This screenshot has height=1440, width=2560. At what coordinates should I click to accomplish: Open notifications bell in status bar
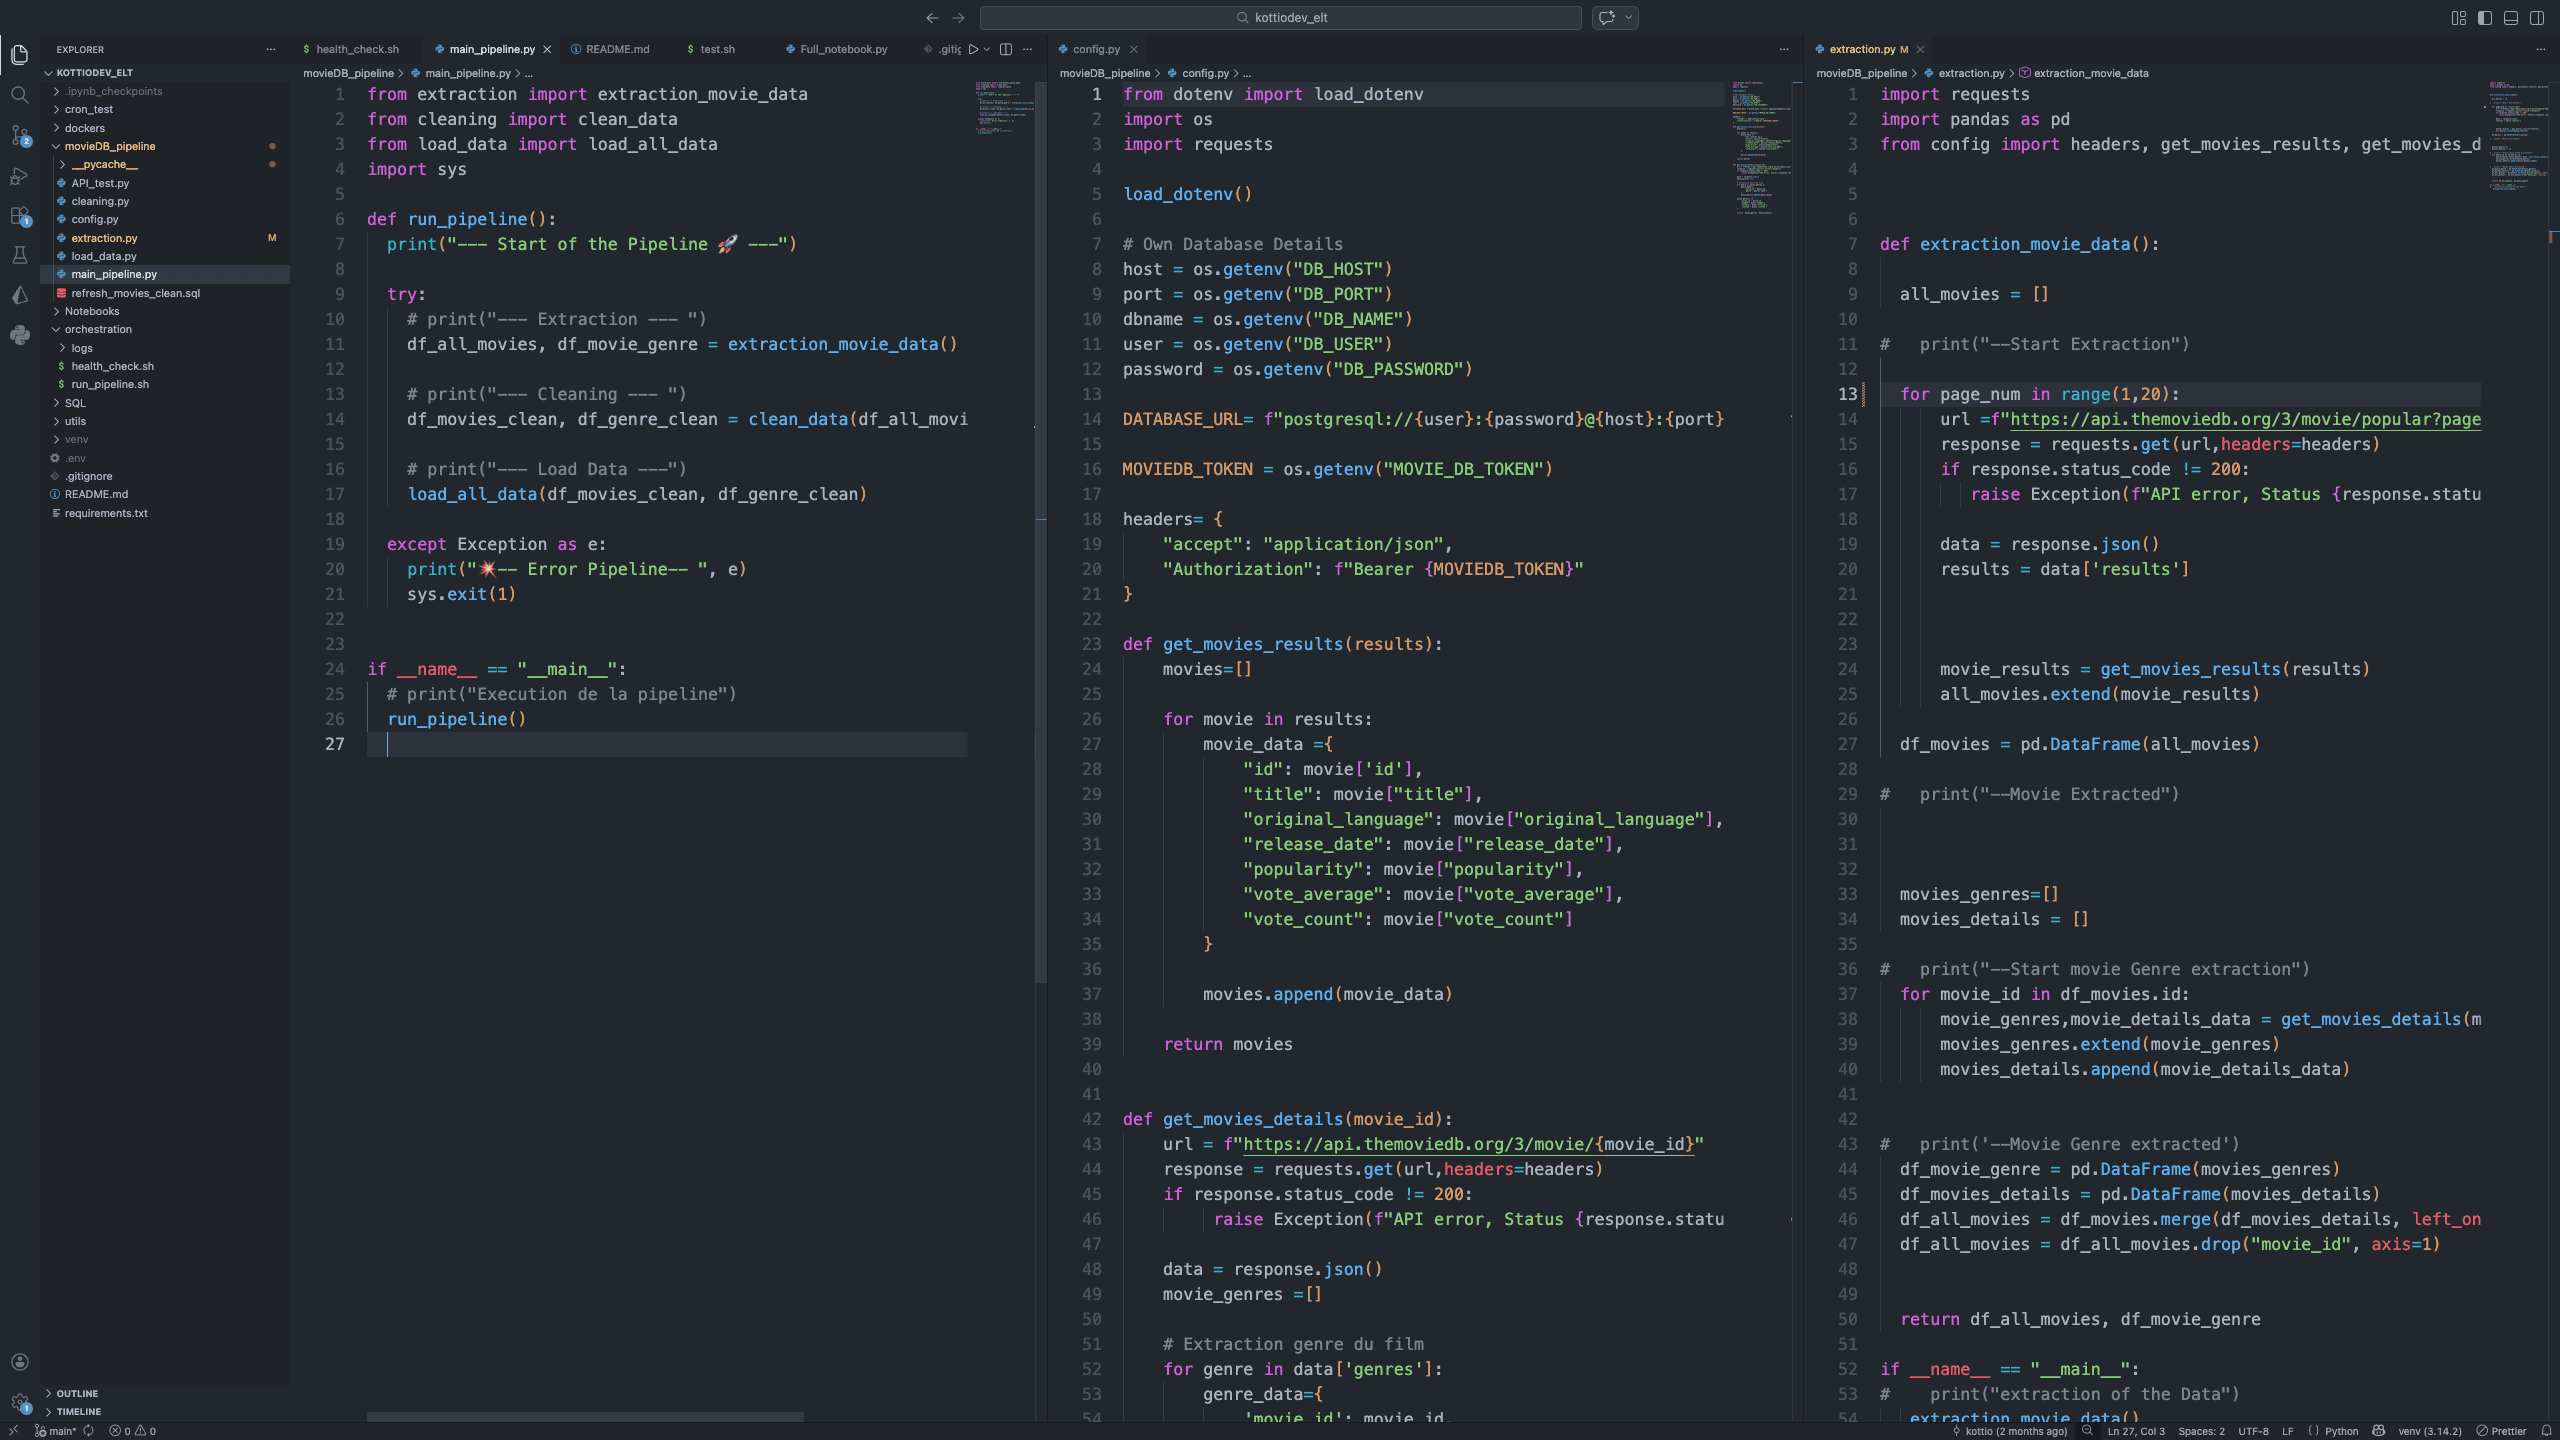point(2546,1431)
